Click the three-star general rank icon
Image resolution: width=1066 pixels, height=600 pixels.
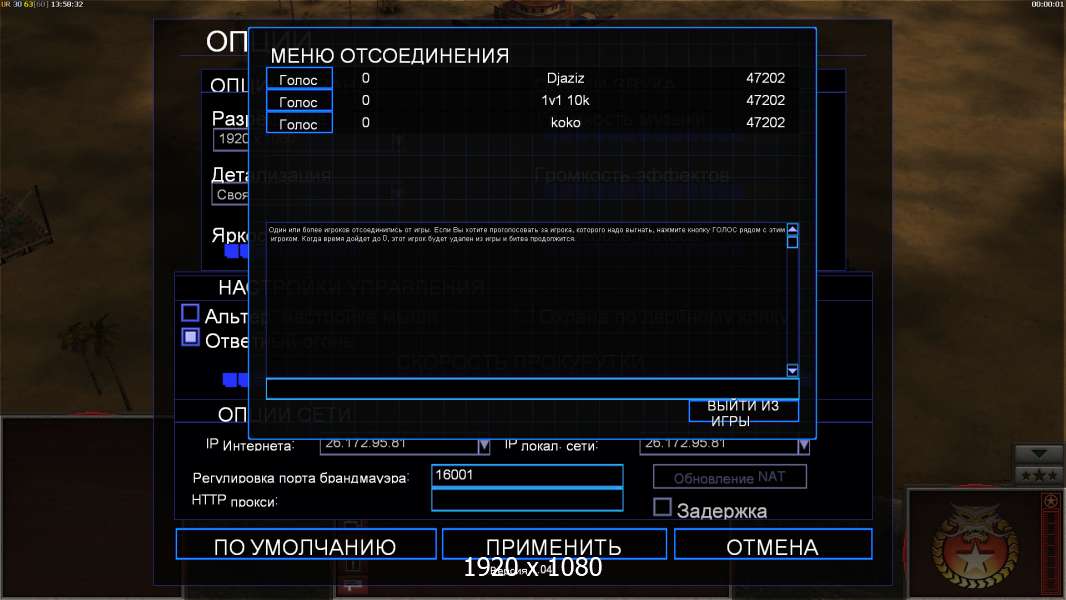(x=1038, y=475)
